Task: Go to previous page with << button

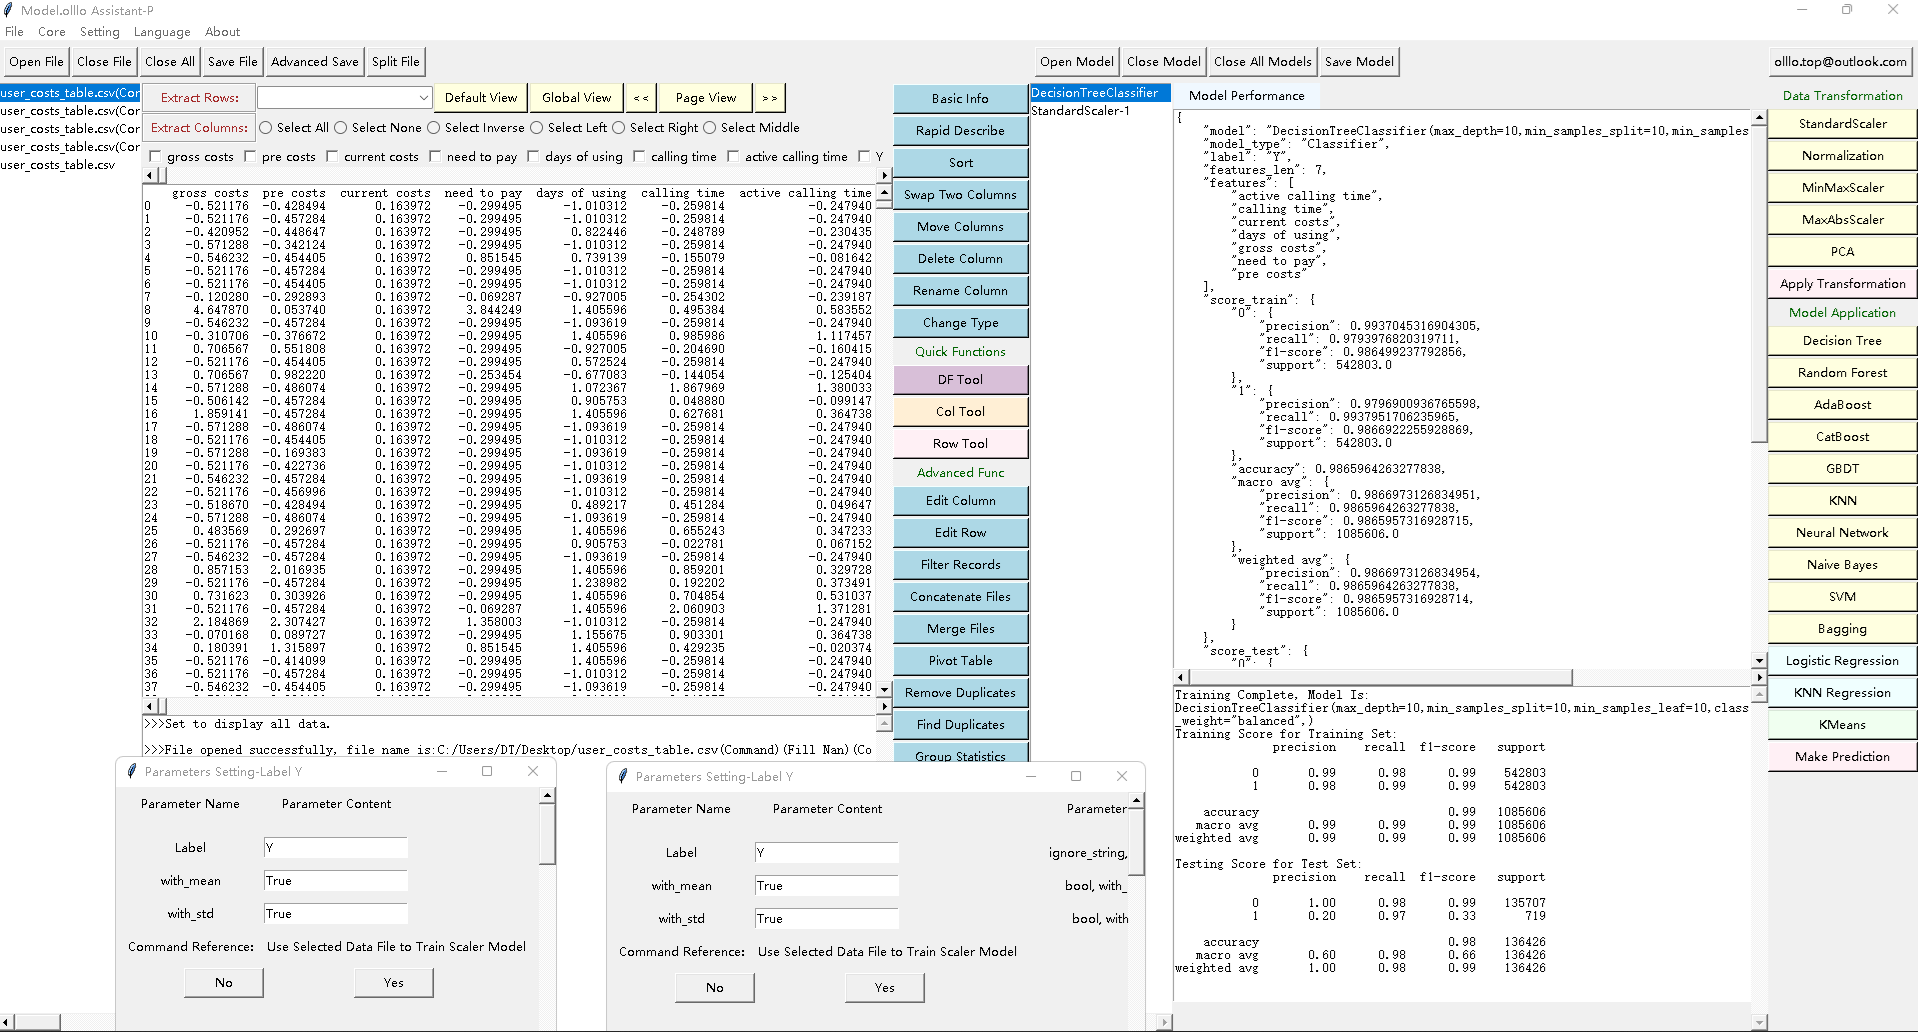Action: pos(640,98)
